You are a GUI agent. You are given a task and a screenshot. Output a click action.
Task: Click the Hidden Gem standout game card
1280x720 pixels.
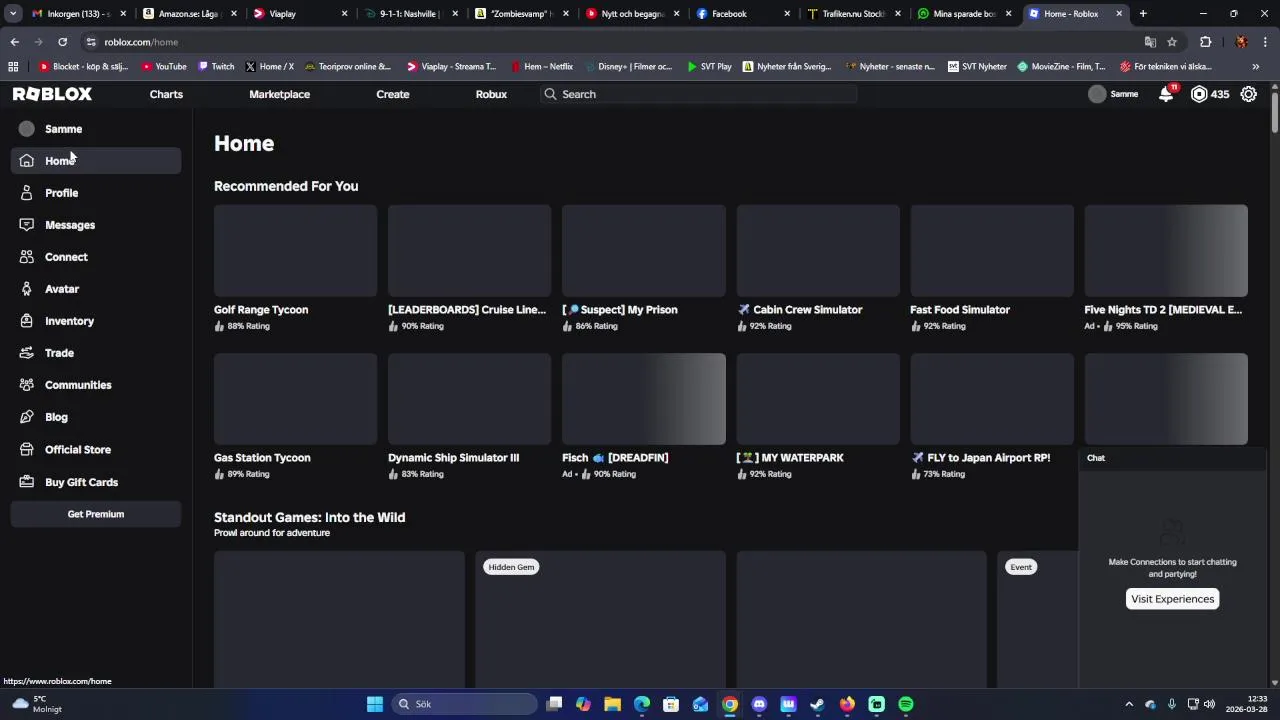click(x=601, y=619)
